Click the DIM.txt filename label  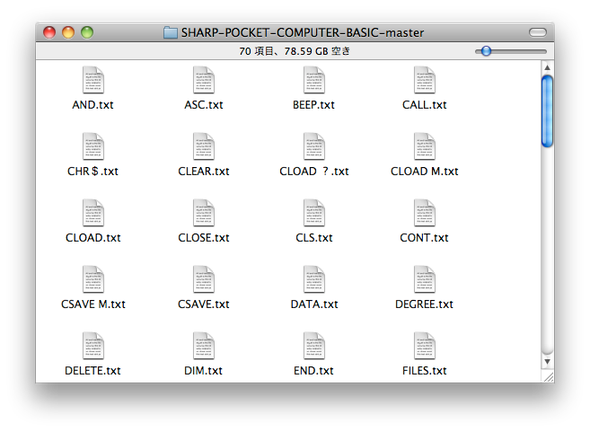(204, 371)
